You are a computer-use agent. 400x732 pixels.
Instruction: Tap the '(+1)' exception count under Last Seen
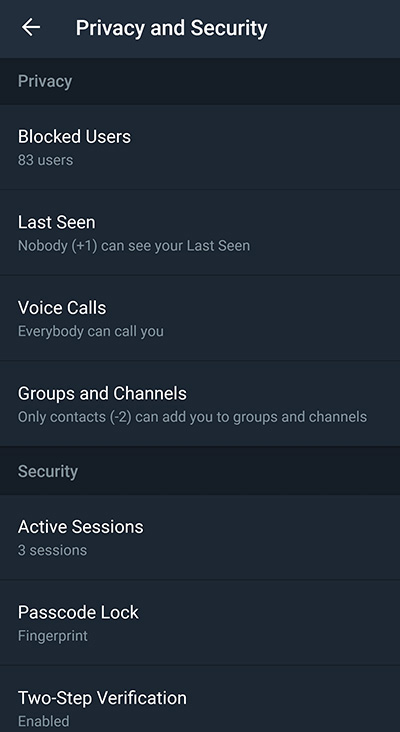pos(84,246)
